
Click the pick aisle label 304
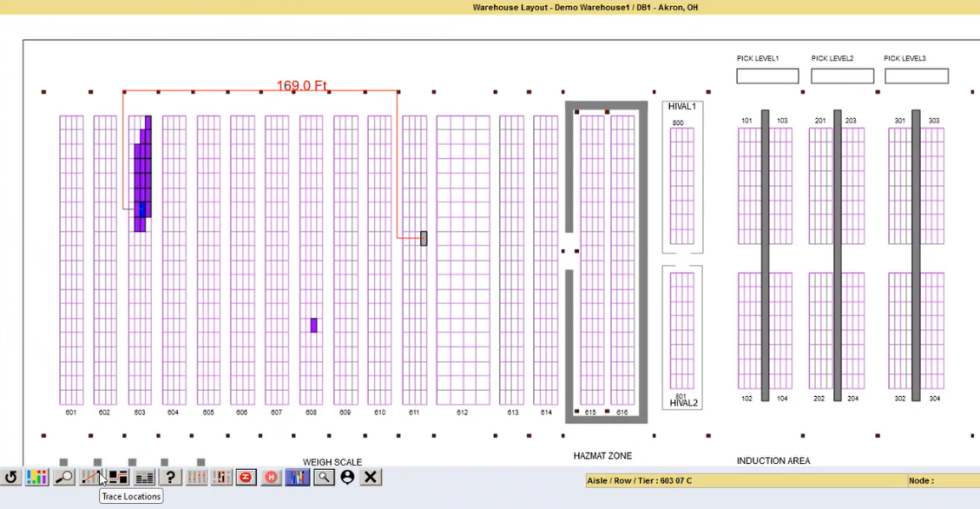coord(934,398)
